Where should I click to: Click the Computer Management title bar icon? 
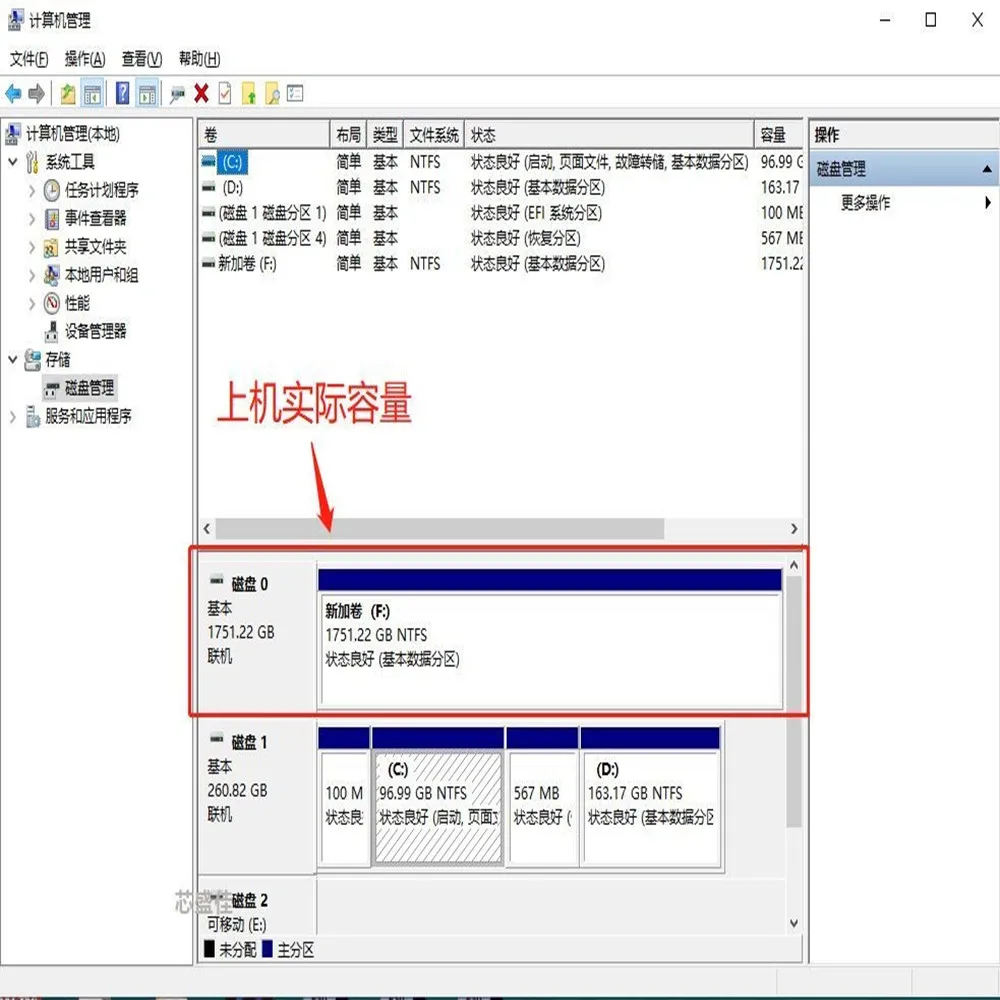[15, 20]
